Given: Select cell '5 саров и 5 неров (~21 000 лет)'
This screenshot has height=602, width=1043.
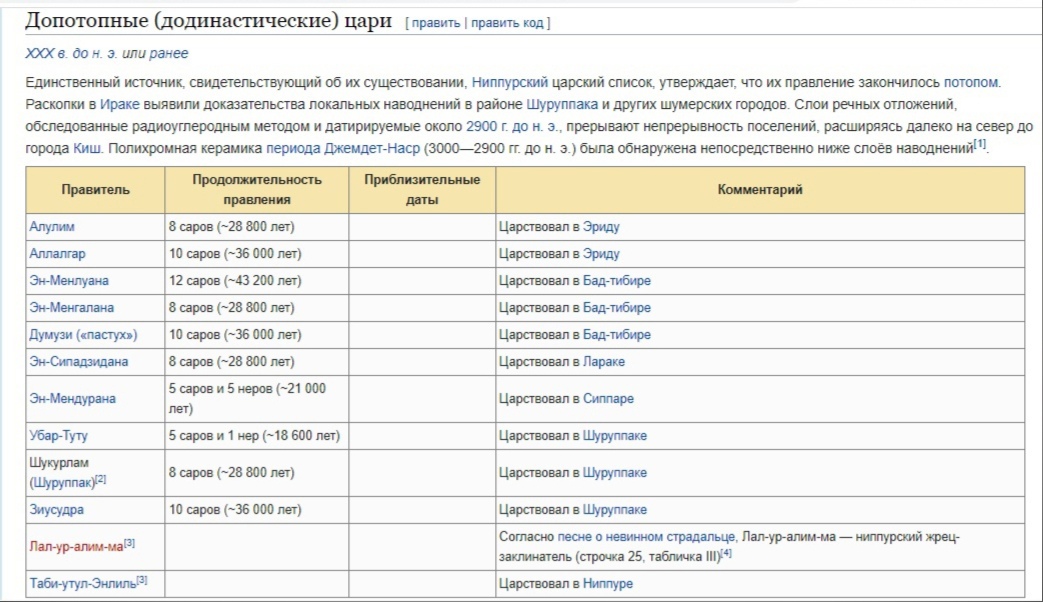Looking at the screenshot, I should tap(257, 398).
